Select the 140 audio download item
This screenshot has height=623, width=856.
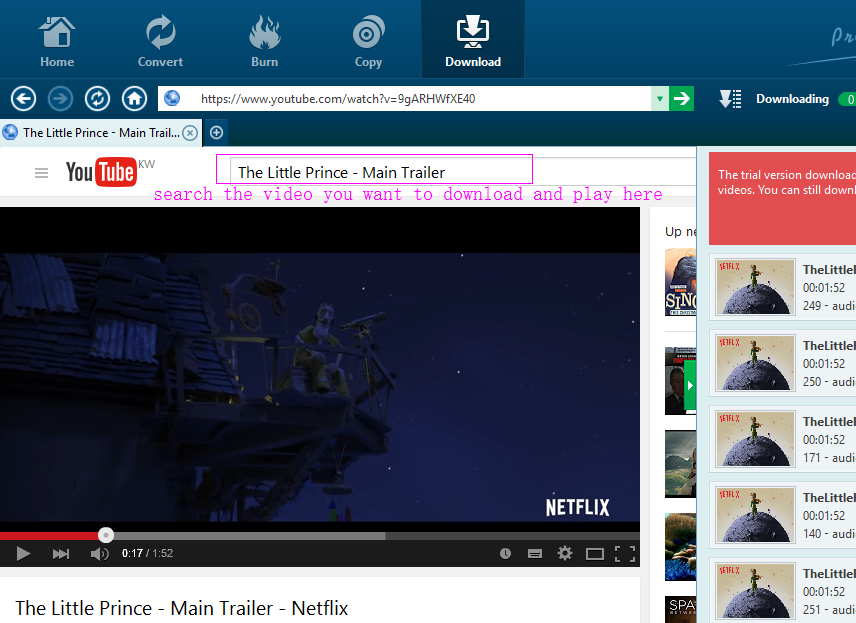782,515
